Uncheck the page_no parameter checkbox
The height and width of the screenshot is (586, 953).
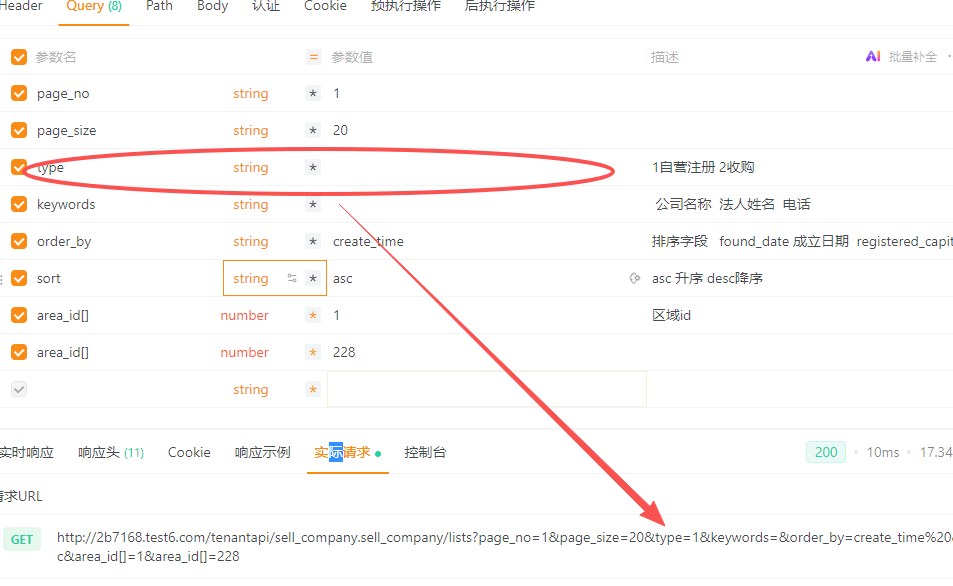coord(18,93)
